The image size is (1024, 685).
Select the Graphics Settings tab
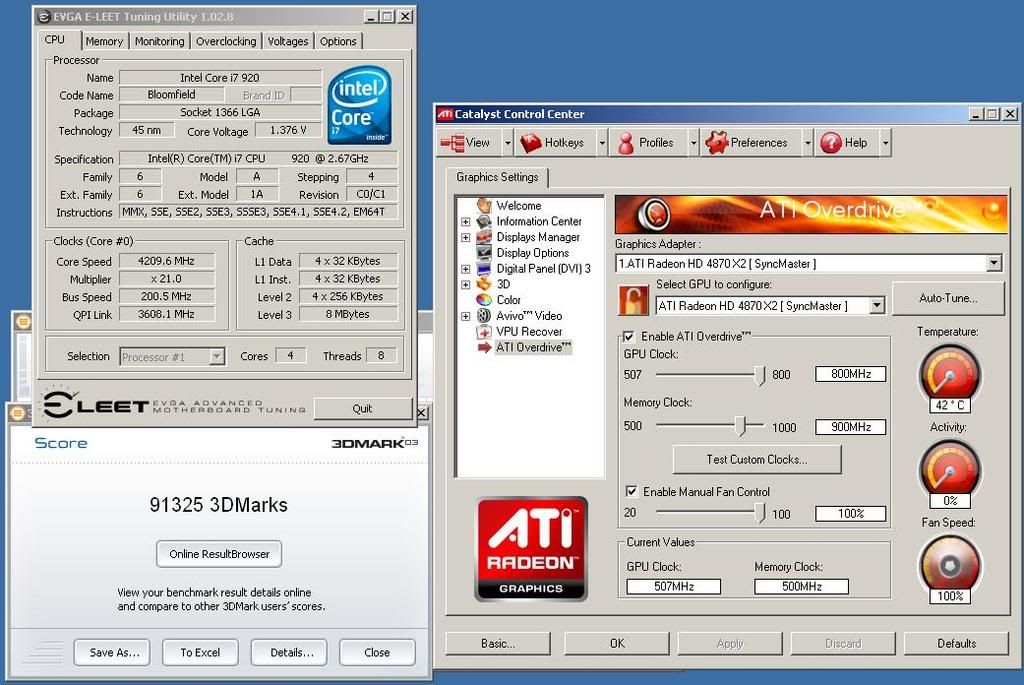497,177
